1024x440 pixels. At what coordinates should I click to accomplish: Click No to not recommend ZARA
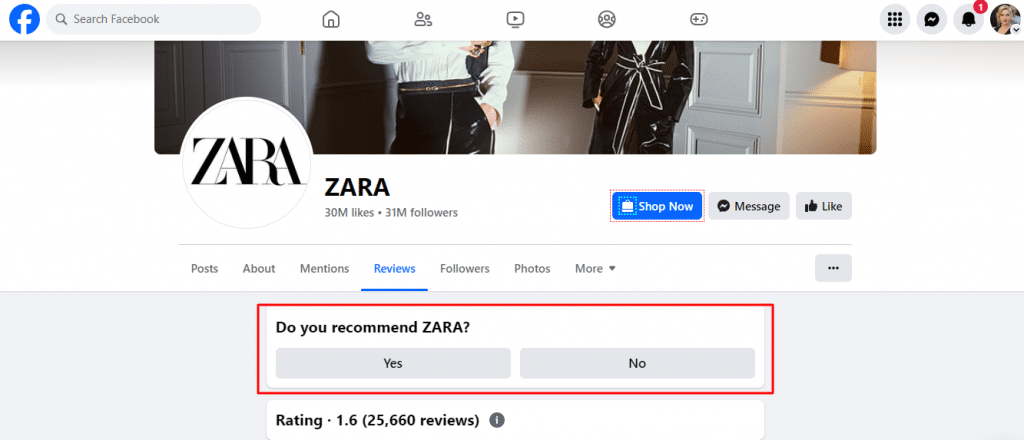[x=637, y=363]
